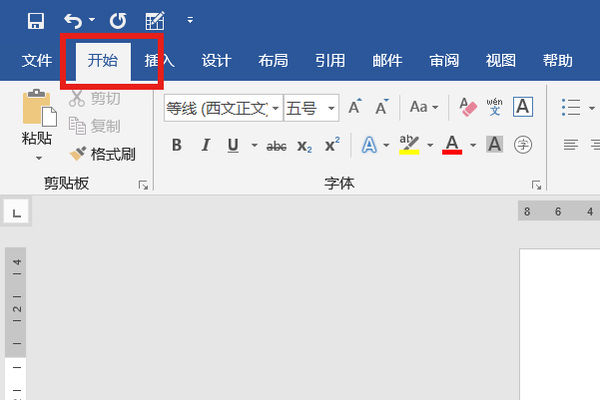Open Customize Quick Access Toolbar dropdown
This screenshot has width=600, height=400.
coord(190,20)
